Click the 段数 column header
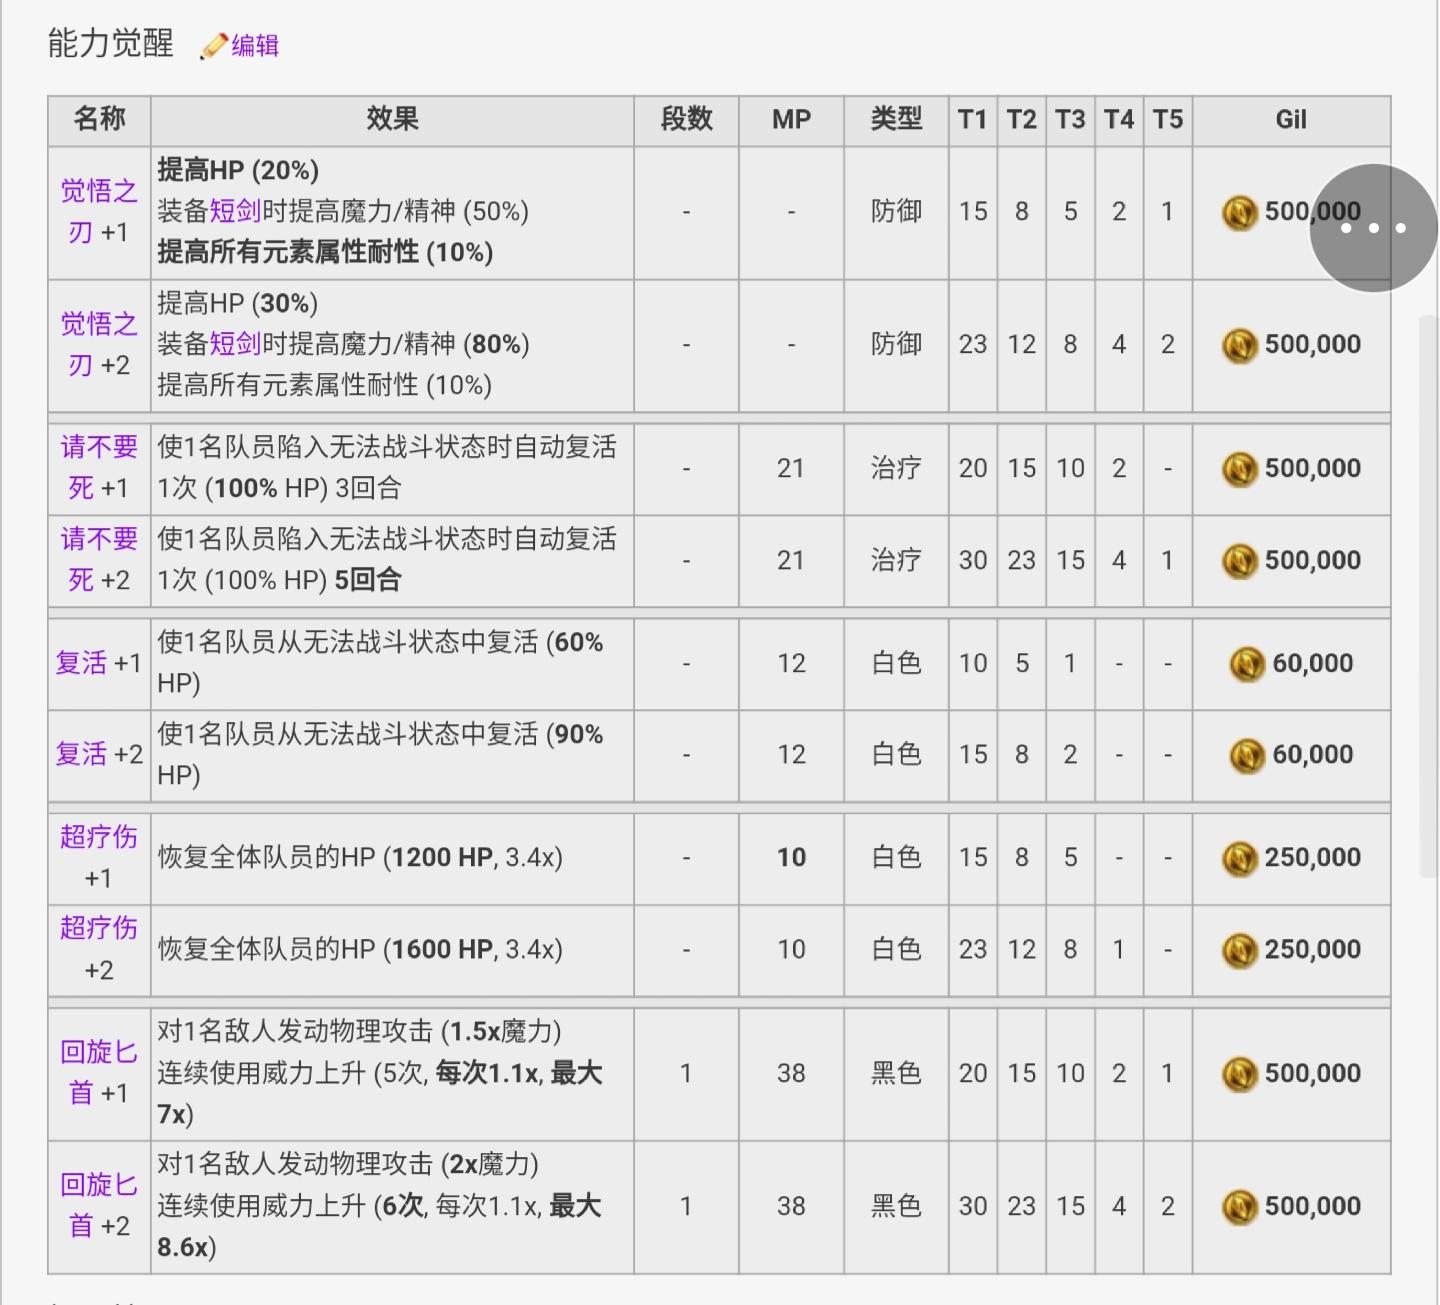 point(686,120)
